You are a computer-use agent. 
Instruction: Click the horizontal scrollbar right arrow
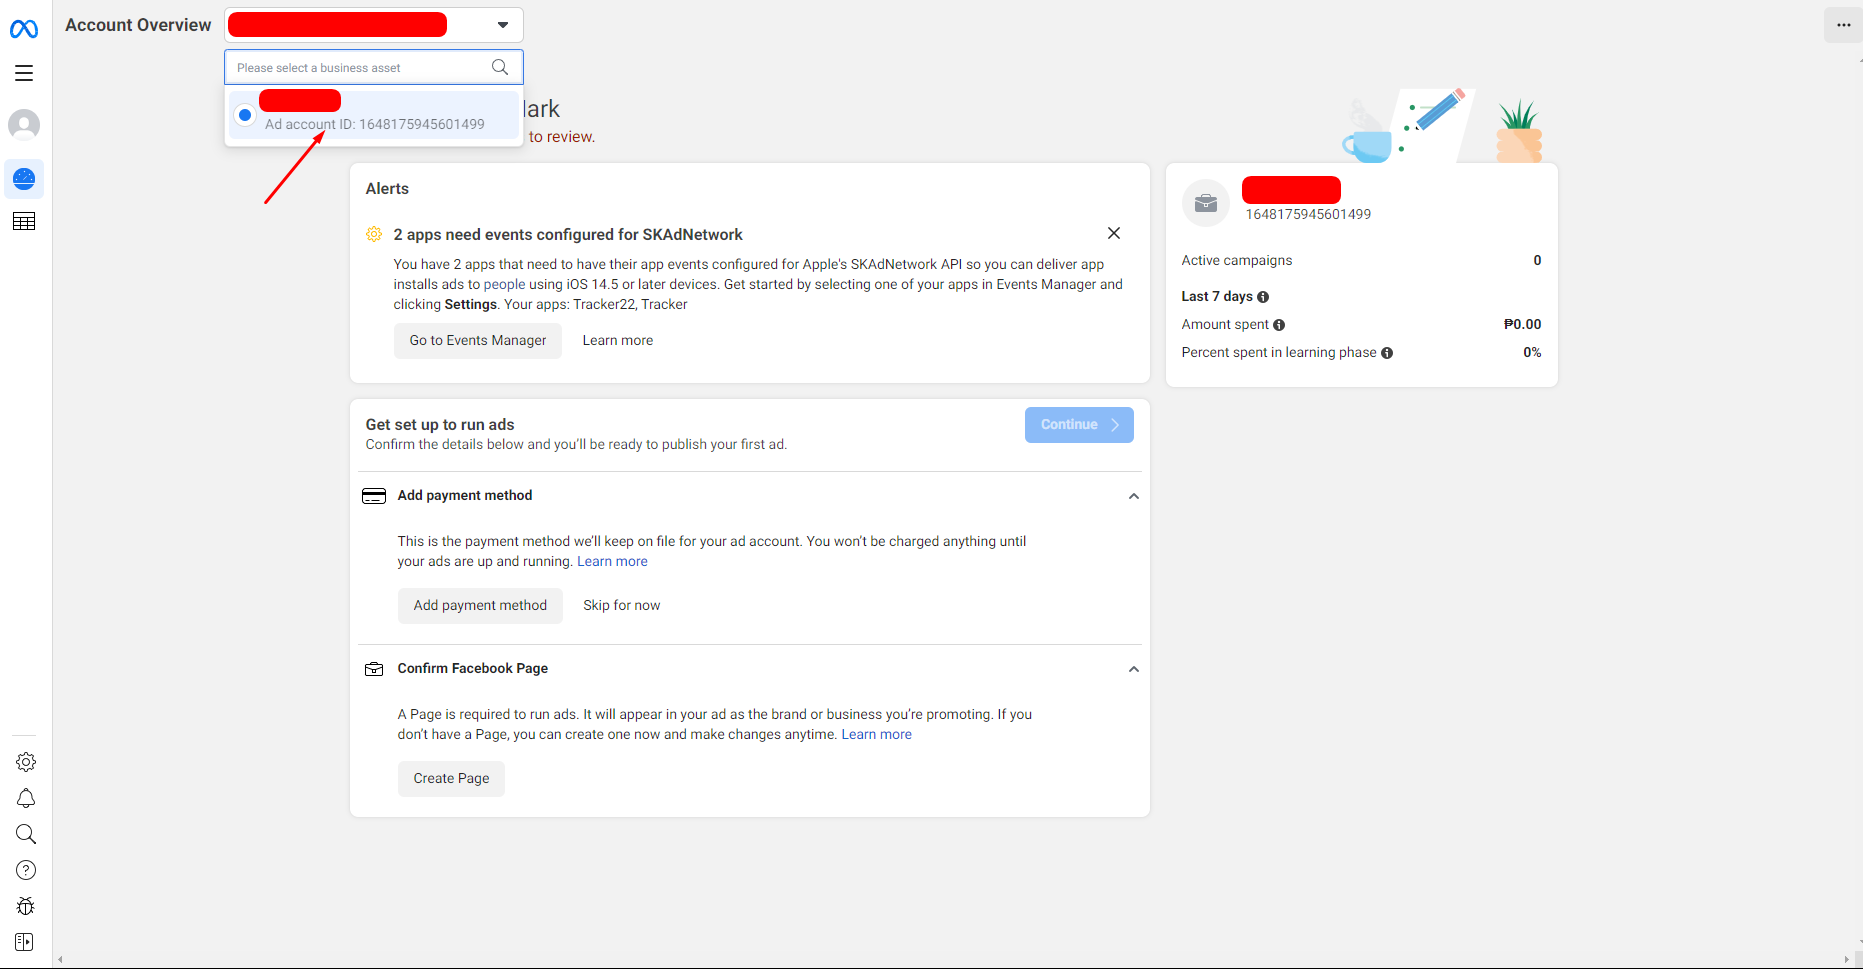click(1847, 960)
